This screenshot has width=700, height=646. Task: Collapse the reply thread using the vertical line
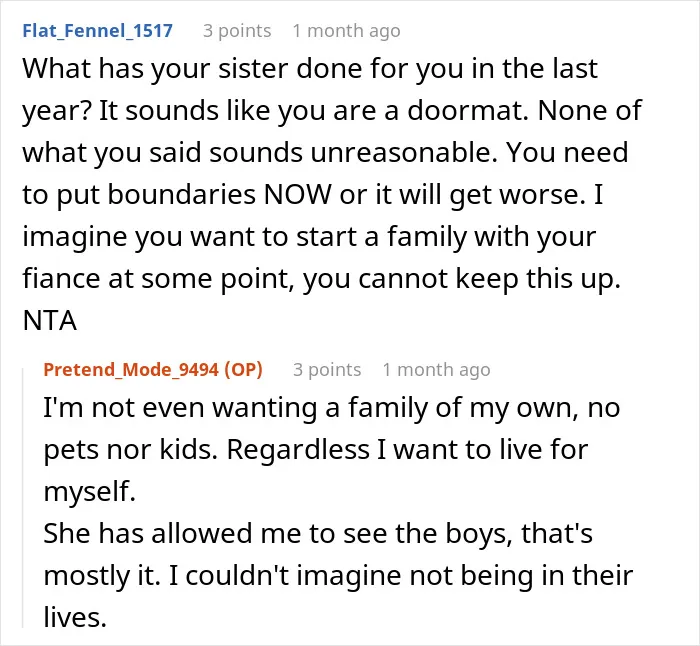(x=23, y=498)
